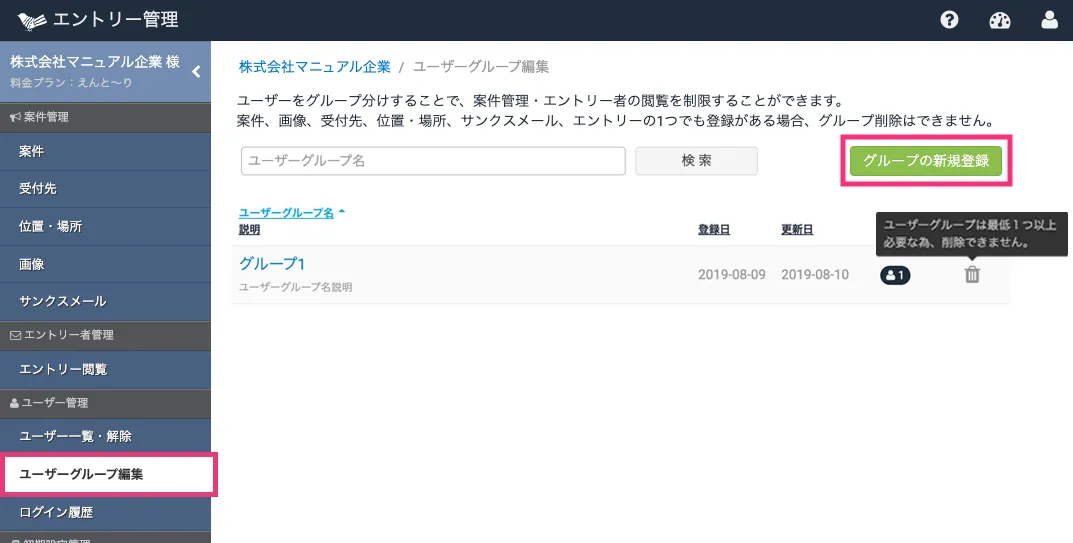Click the ユーザー管理 section header
The image size is (1073, 543).
click(105, 403)
